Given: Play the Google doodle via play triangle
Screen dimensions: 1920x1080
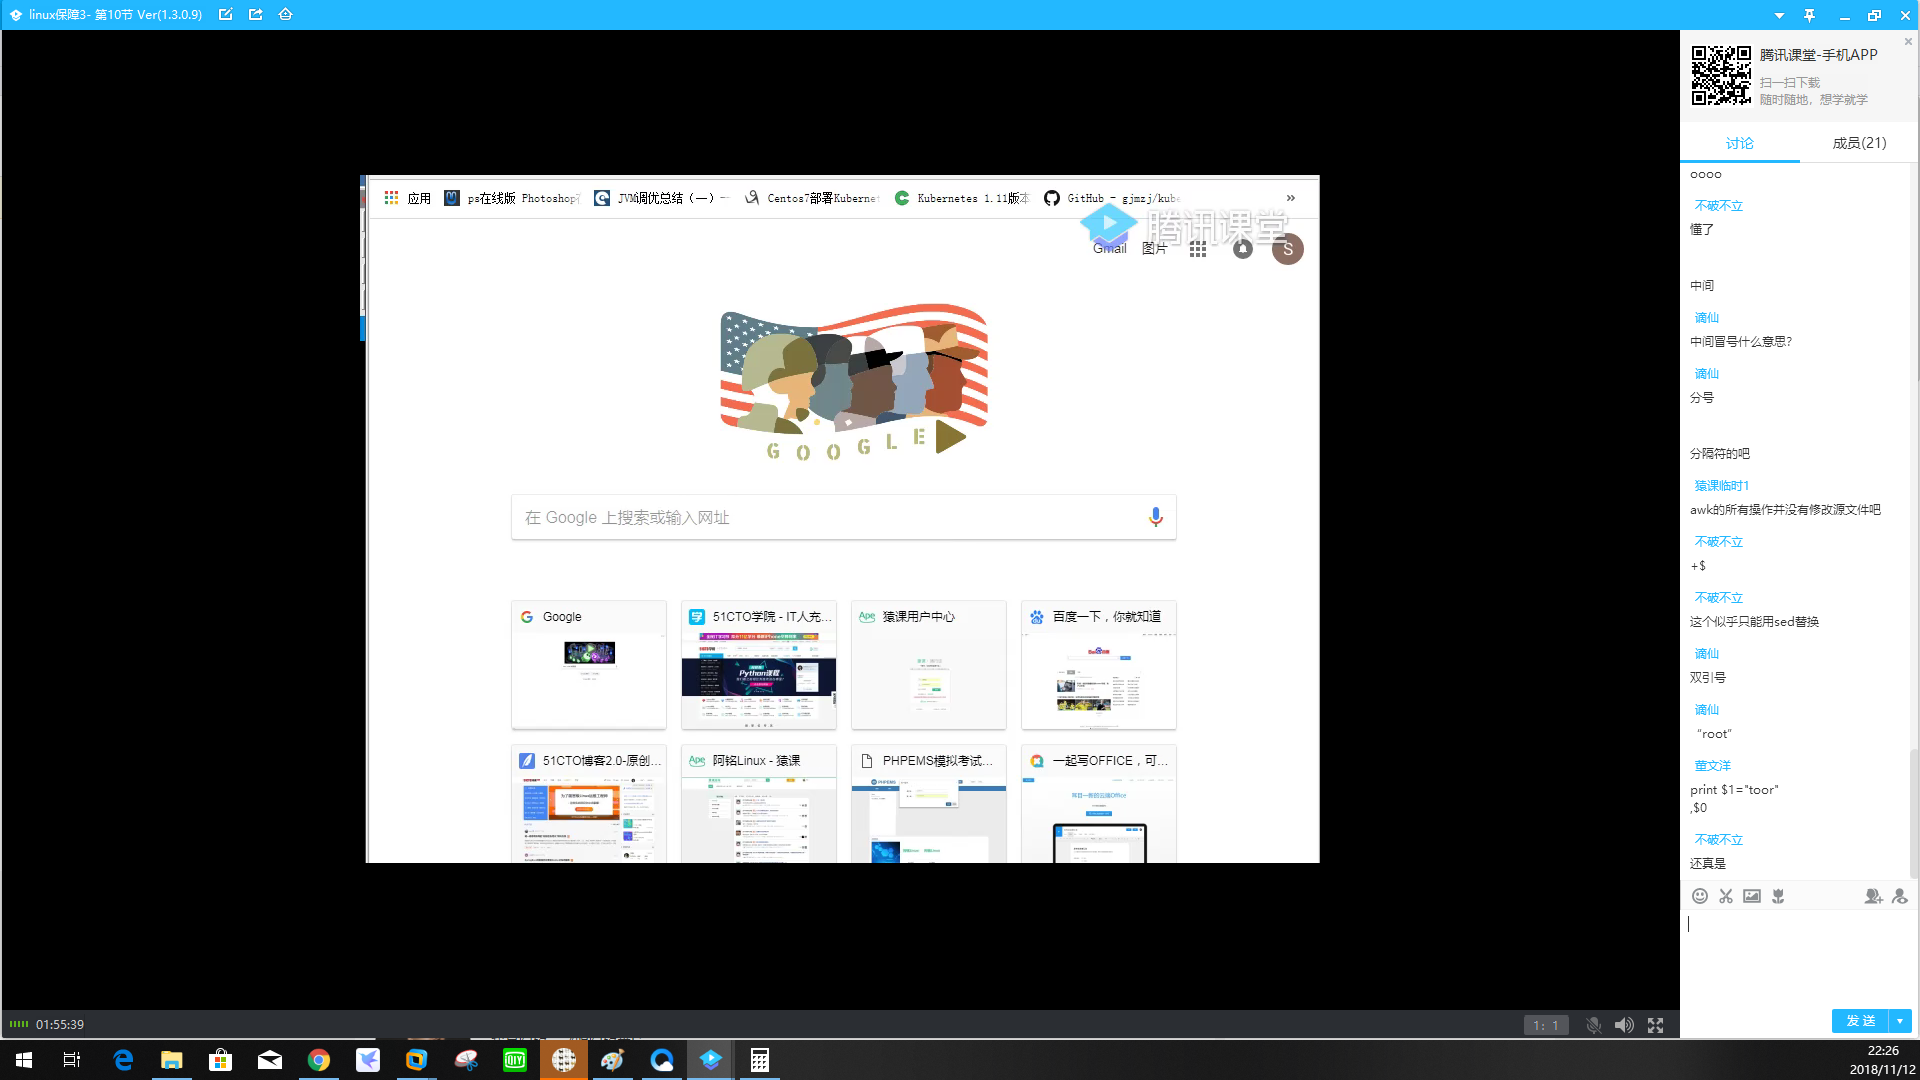Looking at the screenshot, I should pyautogui.click(x=949, y=437).
